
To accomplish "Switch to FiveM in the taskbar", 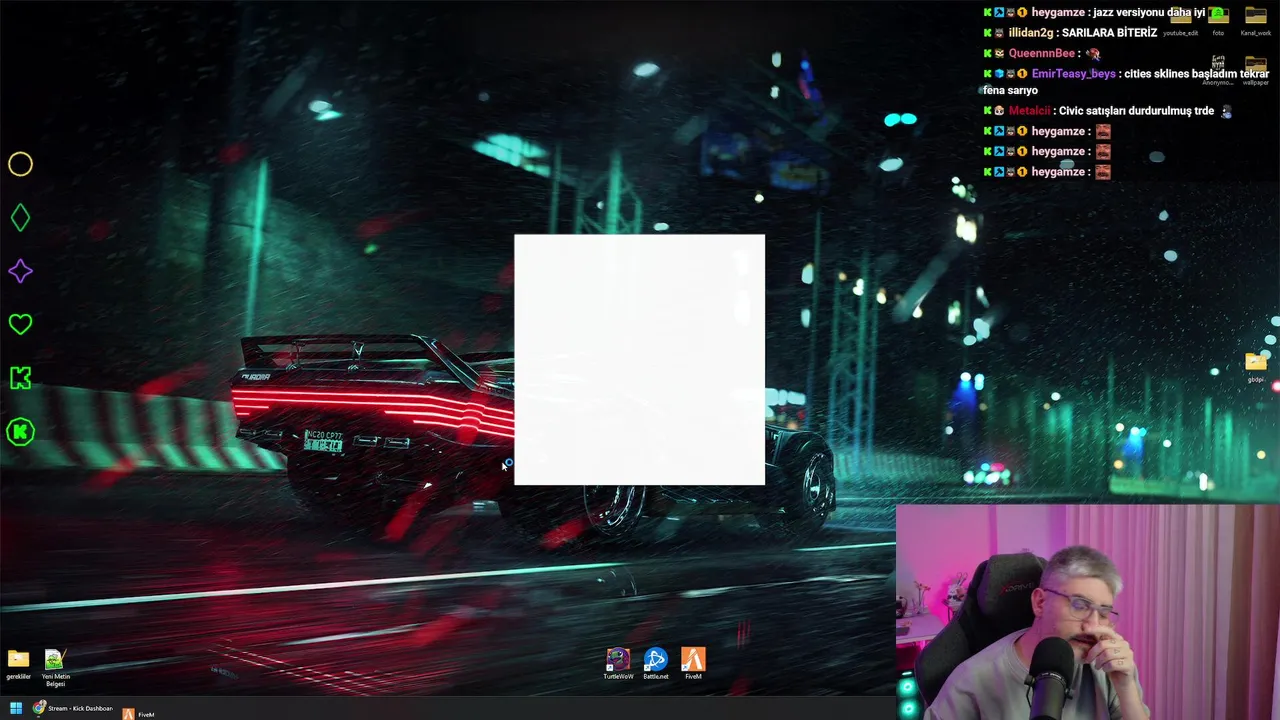I will coord(139,714).
